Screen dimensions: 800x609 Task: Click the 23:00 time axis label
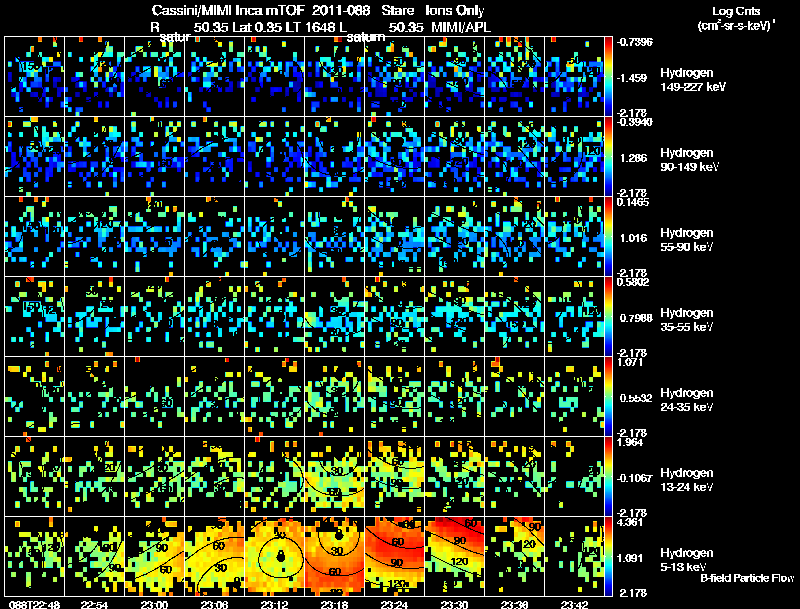(154, 604)
